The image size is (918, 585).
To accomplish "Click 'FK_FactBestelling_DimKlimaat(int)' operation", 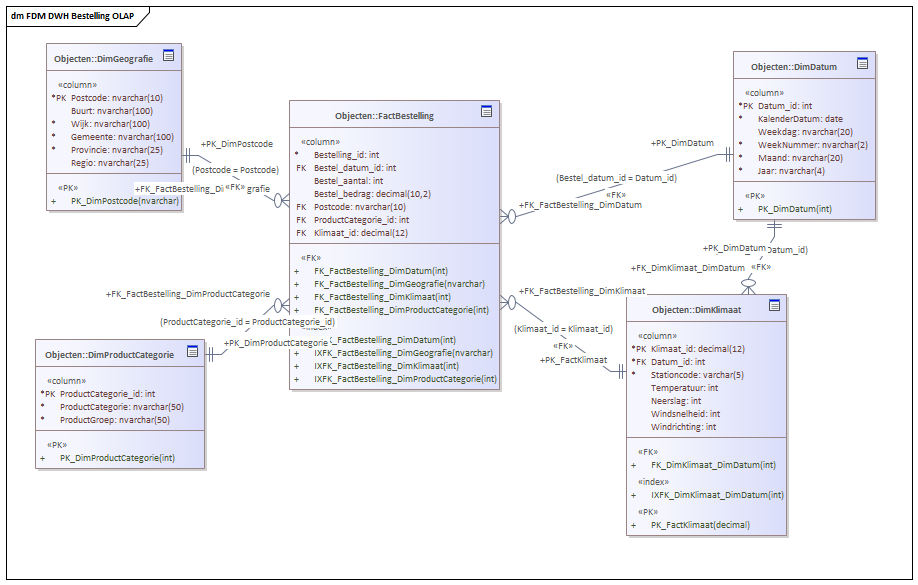I will tap(382, 297).
